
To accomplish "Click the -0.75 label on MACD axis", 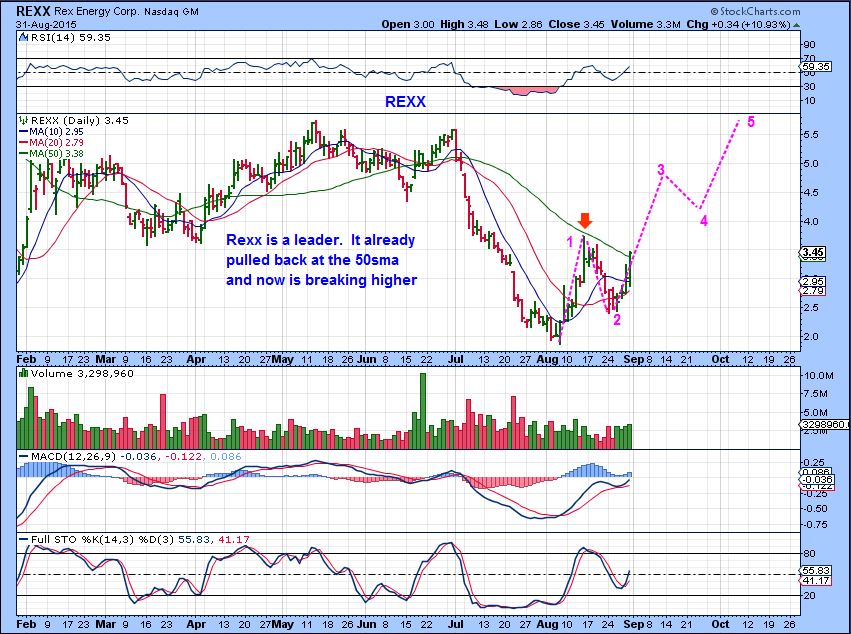I will coord(814,524).
